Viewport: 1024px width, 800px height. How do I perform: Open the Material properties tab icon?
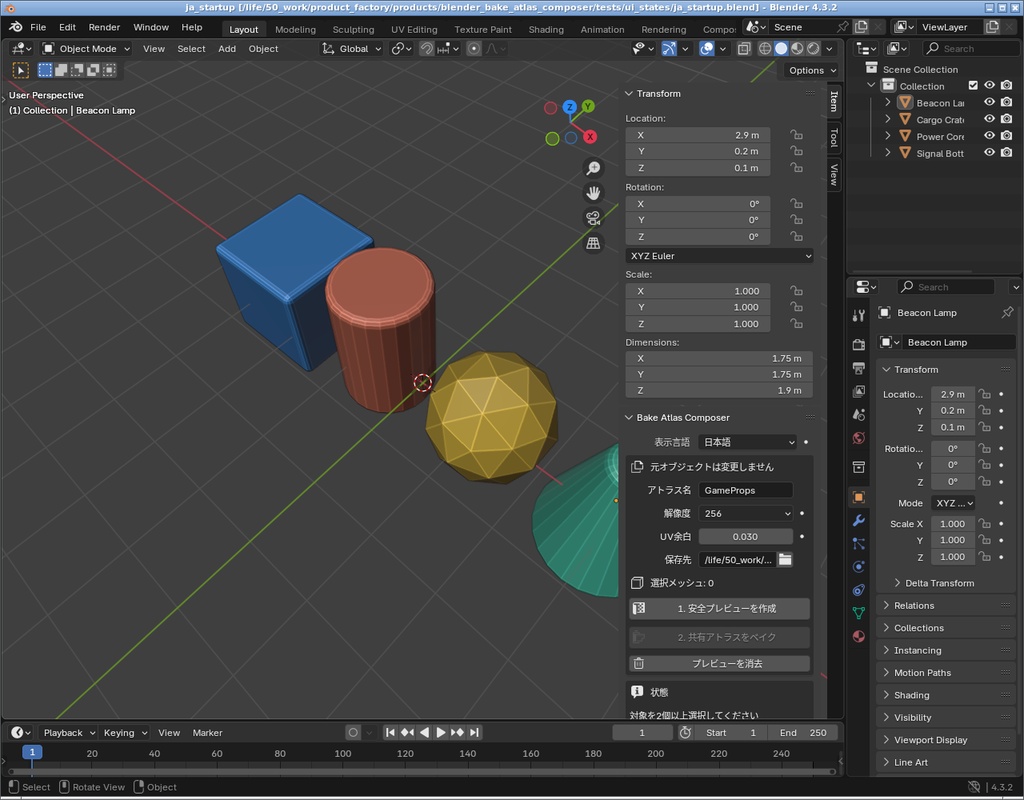(859, 636)
